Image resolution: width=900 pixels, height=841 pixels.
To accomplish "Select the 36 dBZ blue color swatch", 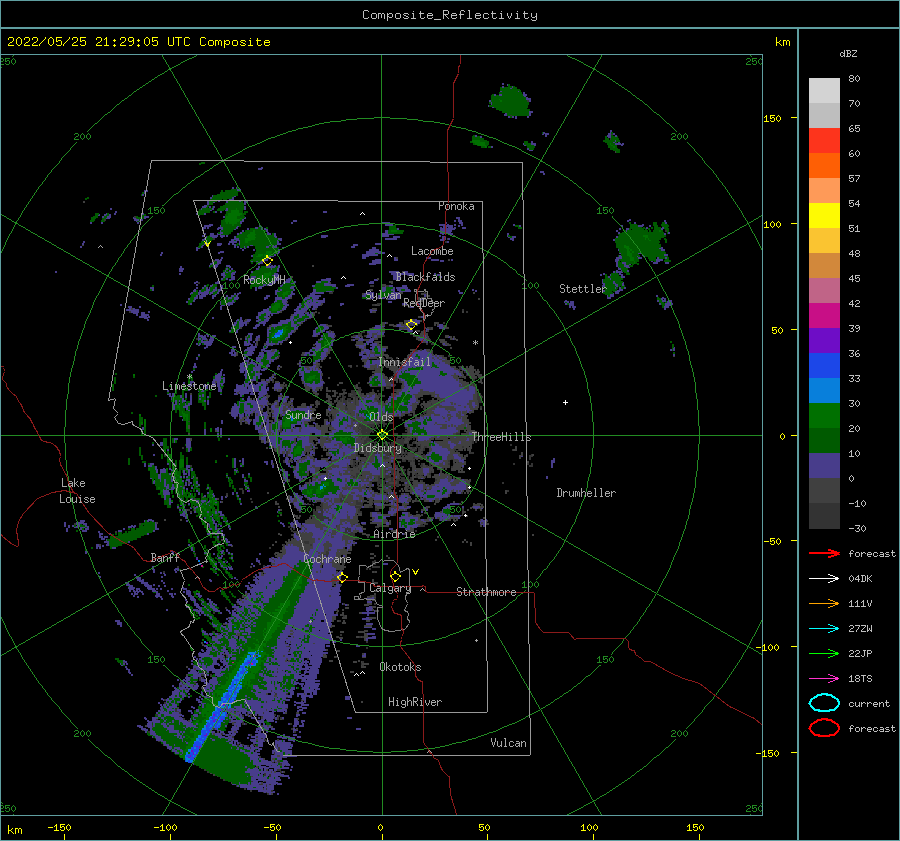I will (x=824, y=365).
